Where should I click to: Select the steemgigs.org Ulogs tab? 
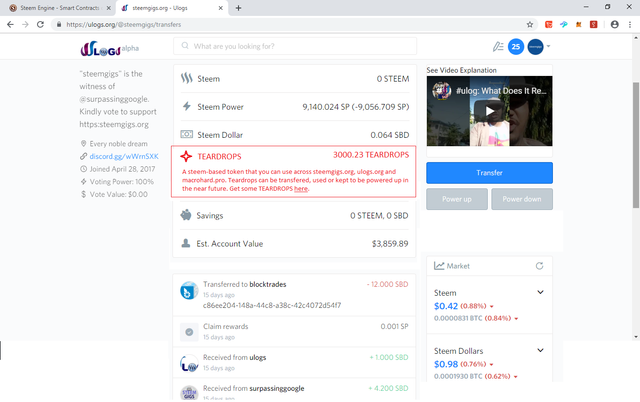point(171,8)
